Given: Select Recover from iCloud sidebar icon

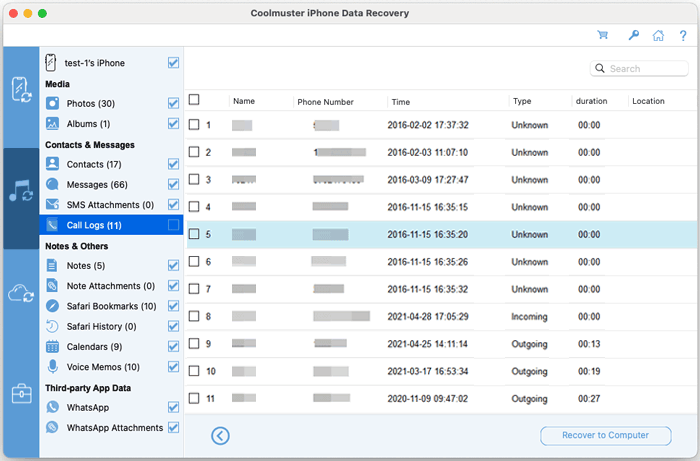Looking at the screenshot, I should (21, 294).
